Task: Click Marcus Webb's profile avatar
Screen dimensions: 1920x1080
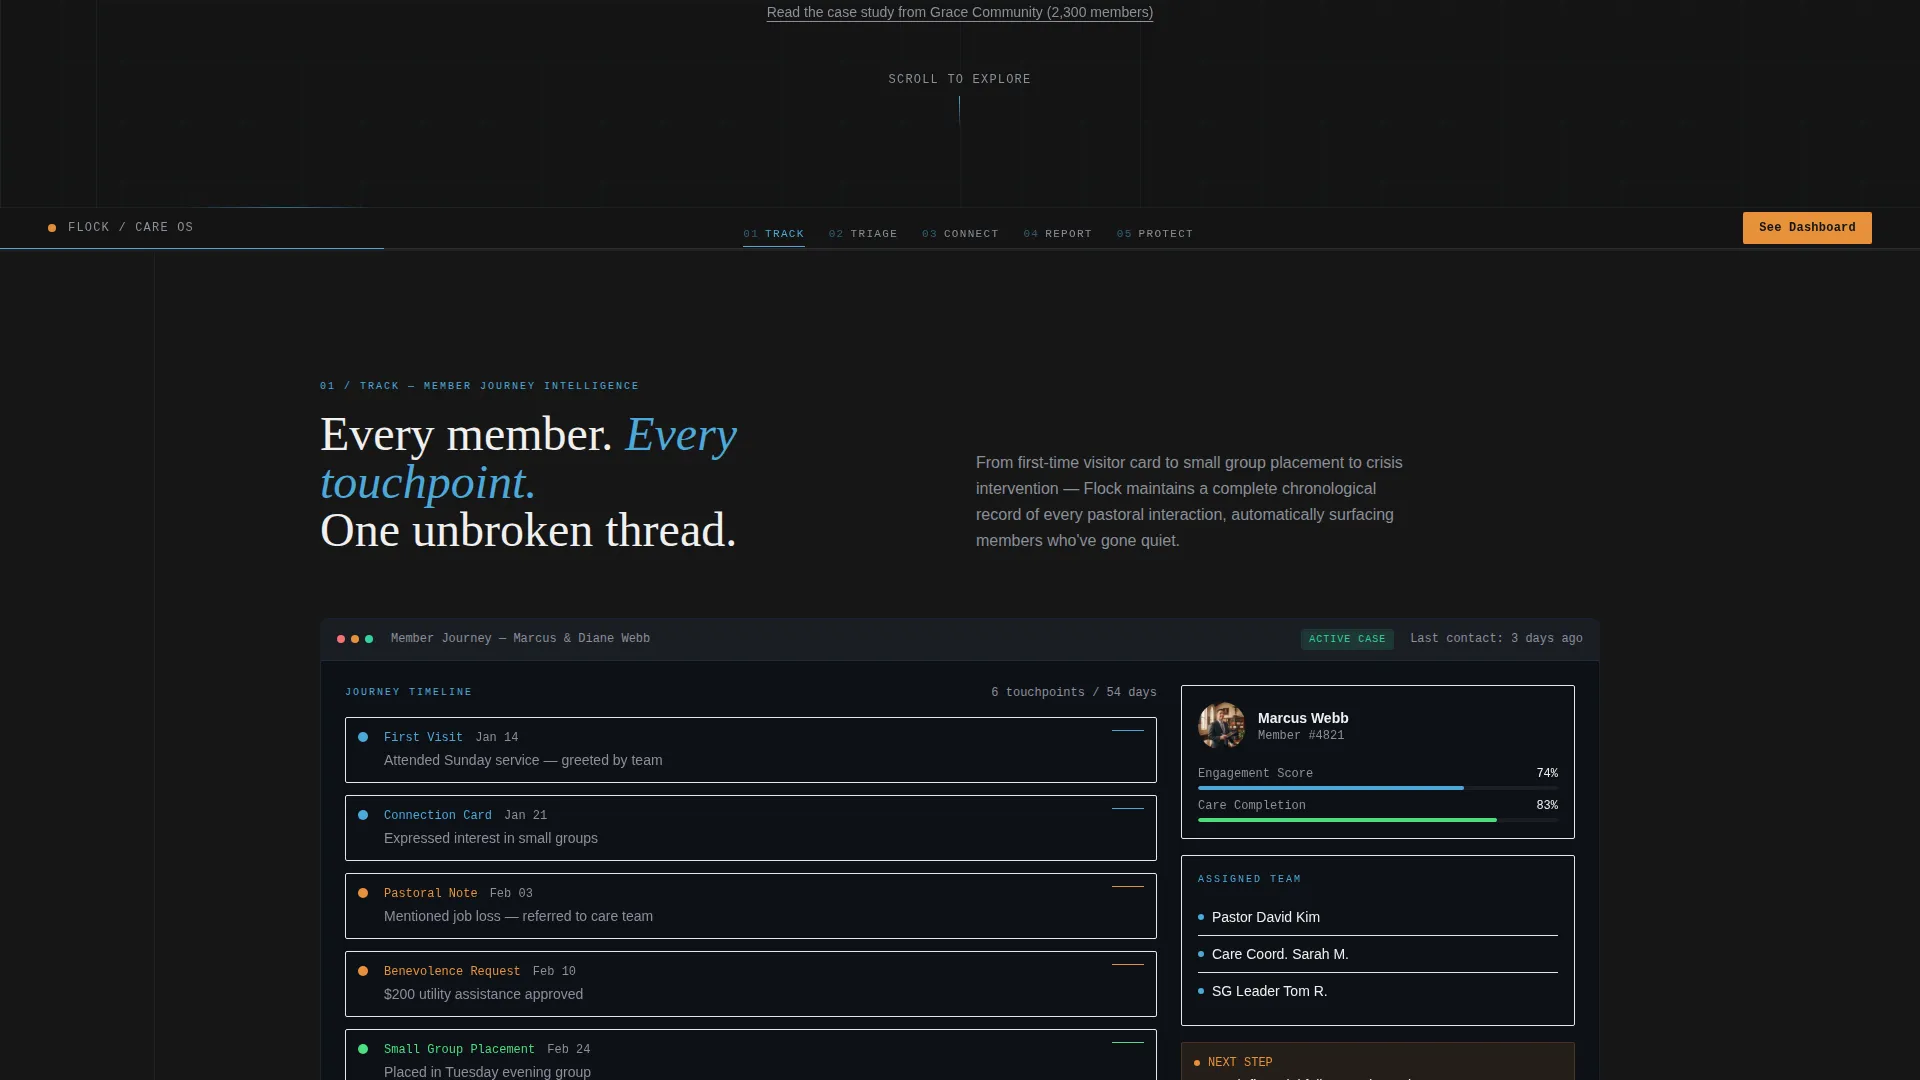Action: click(x=1222, y=726)
